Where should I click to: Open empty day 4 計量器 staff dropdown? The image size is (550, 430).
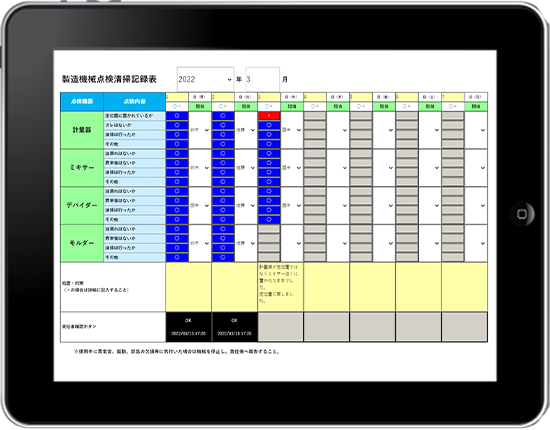point(338,130)
